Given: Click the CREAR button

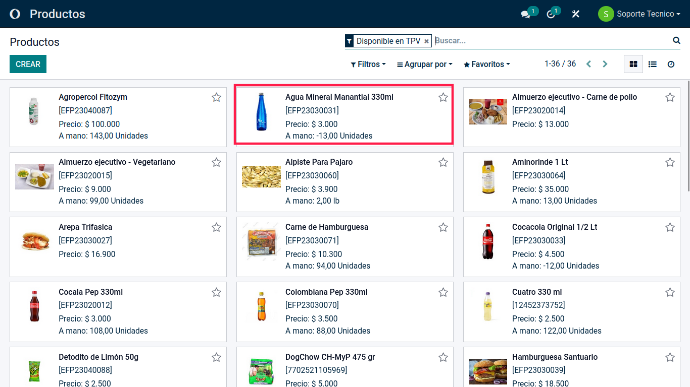Looking at the screenshot, I should click(28, 64).
